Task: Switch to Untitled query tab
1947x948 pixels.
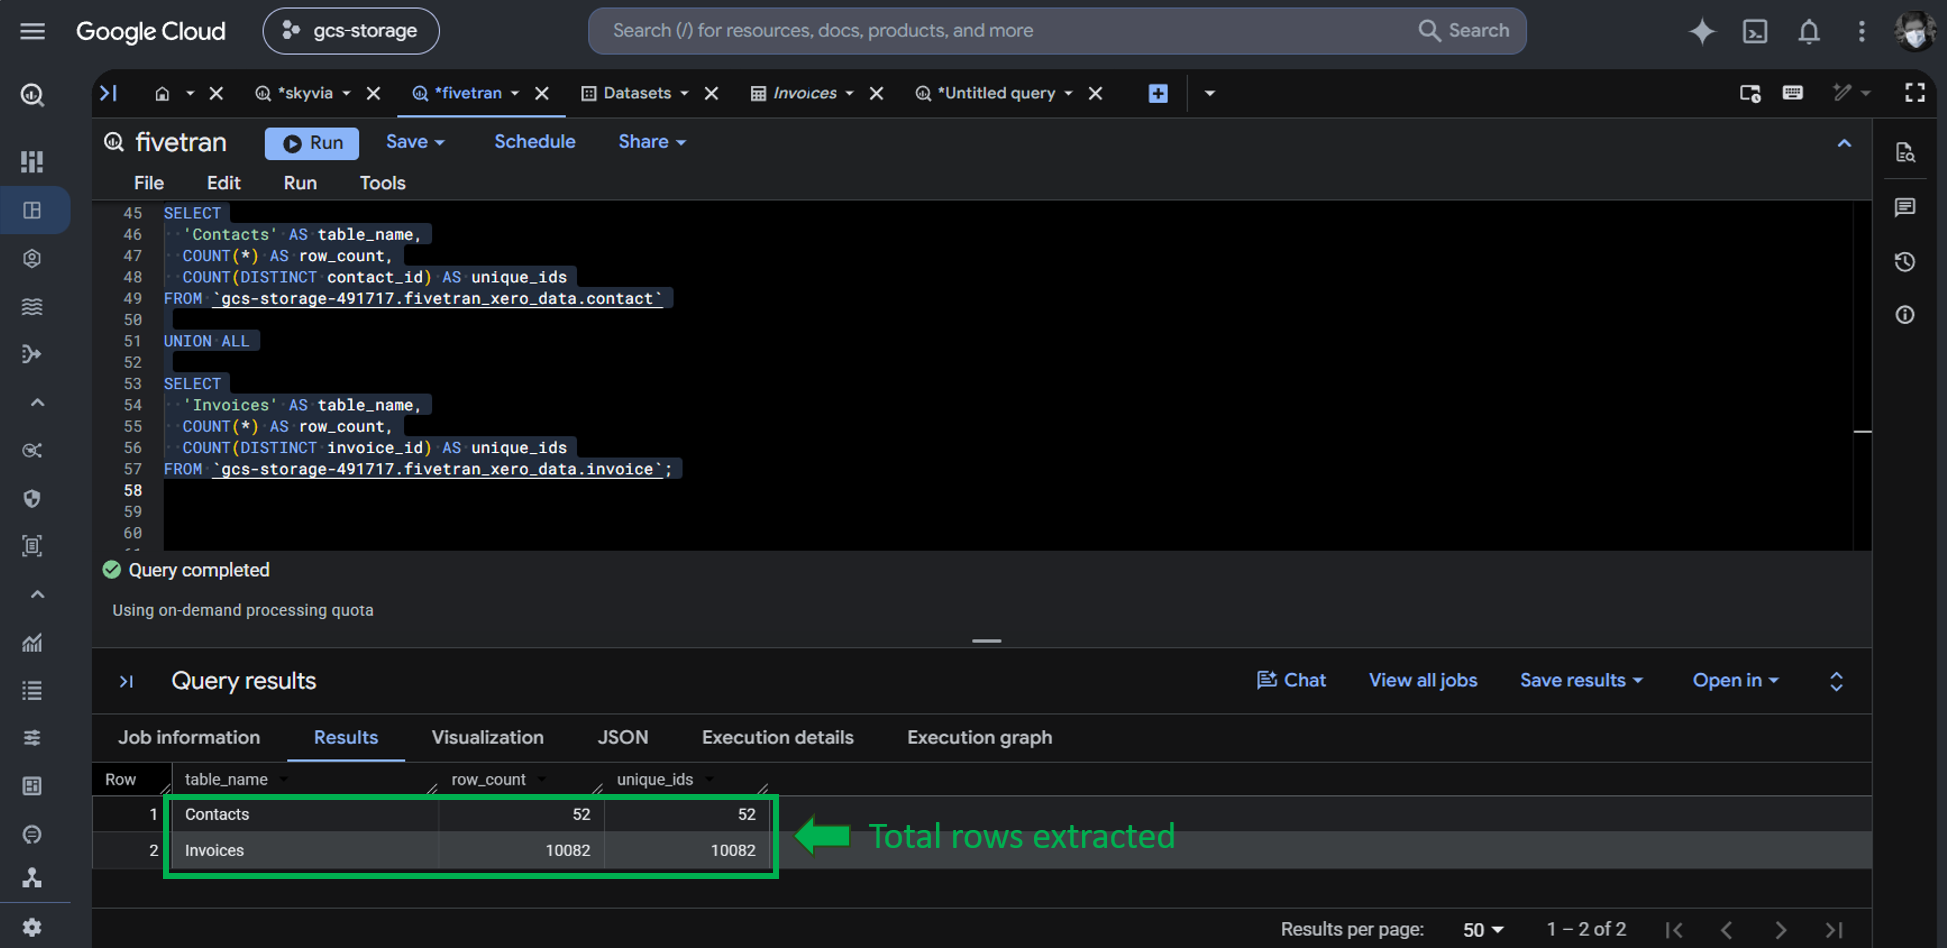Action: pyautogui.click(x=995, y=93)
